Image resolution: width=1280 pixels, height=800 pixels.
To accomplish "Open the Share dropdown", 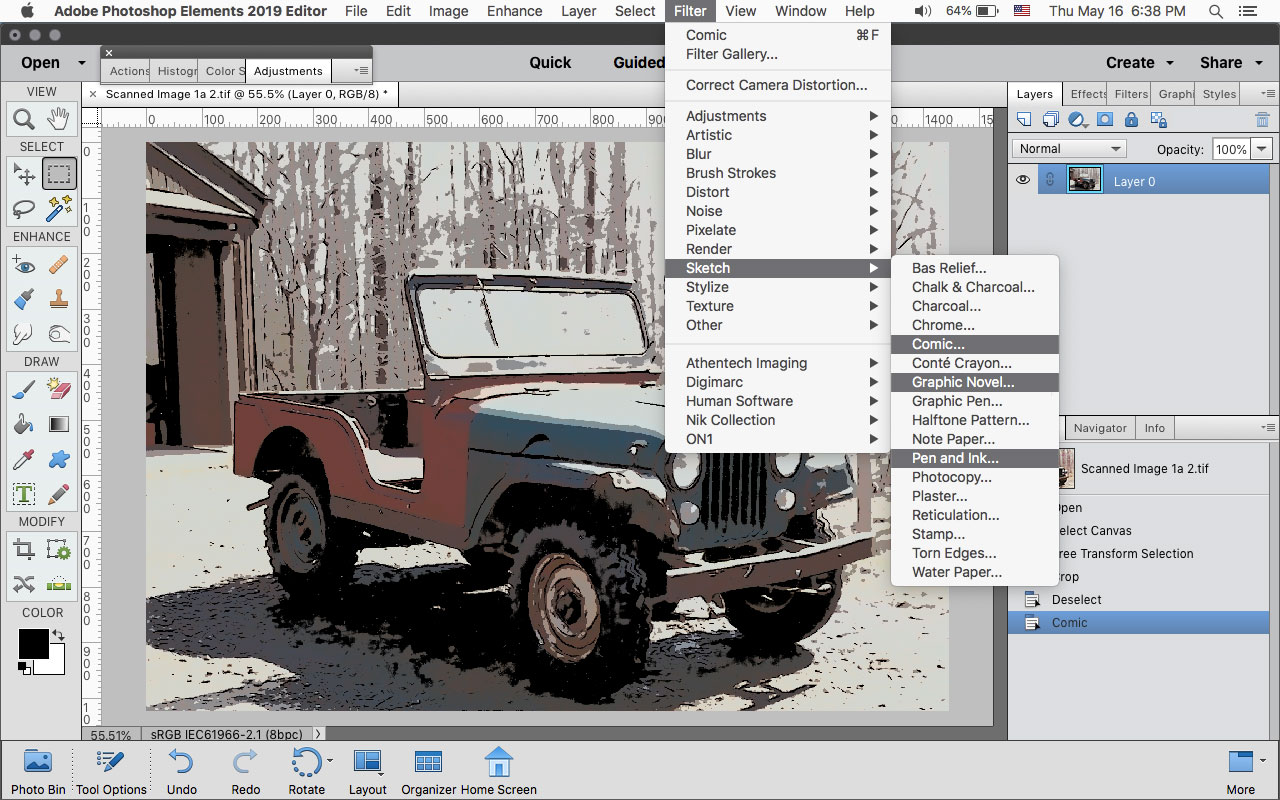I will (1229, 62).
